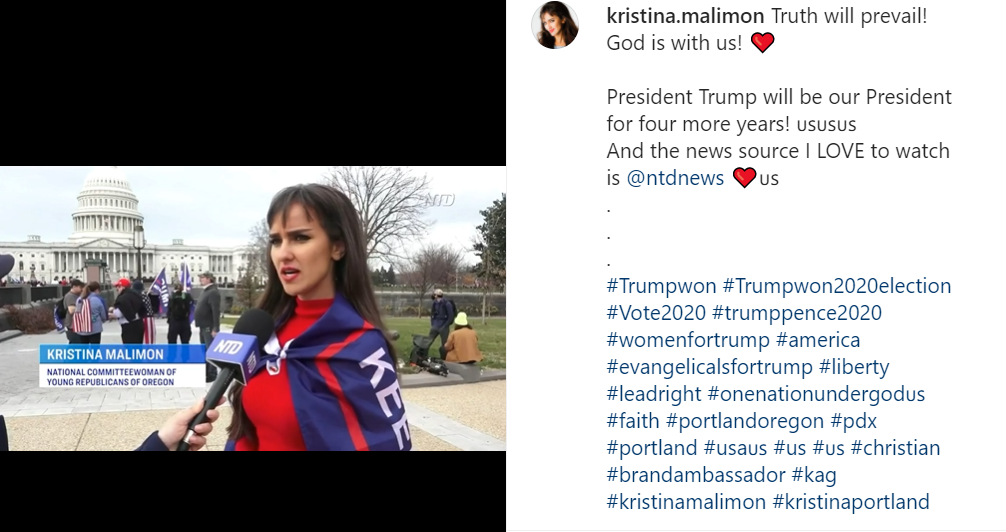Open the #Trumpwon hashtag
The width and height of the screenshot is (1006, 532).
tap(661, 286)
